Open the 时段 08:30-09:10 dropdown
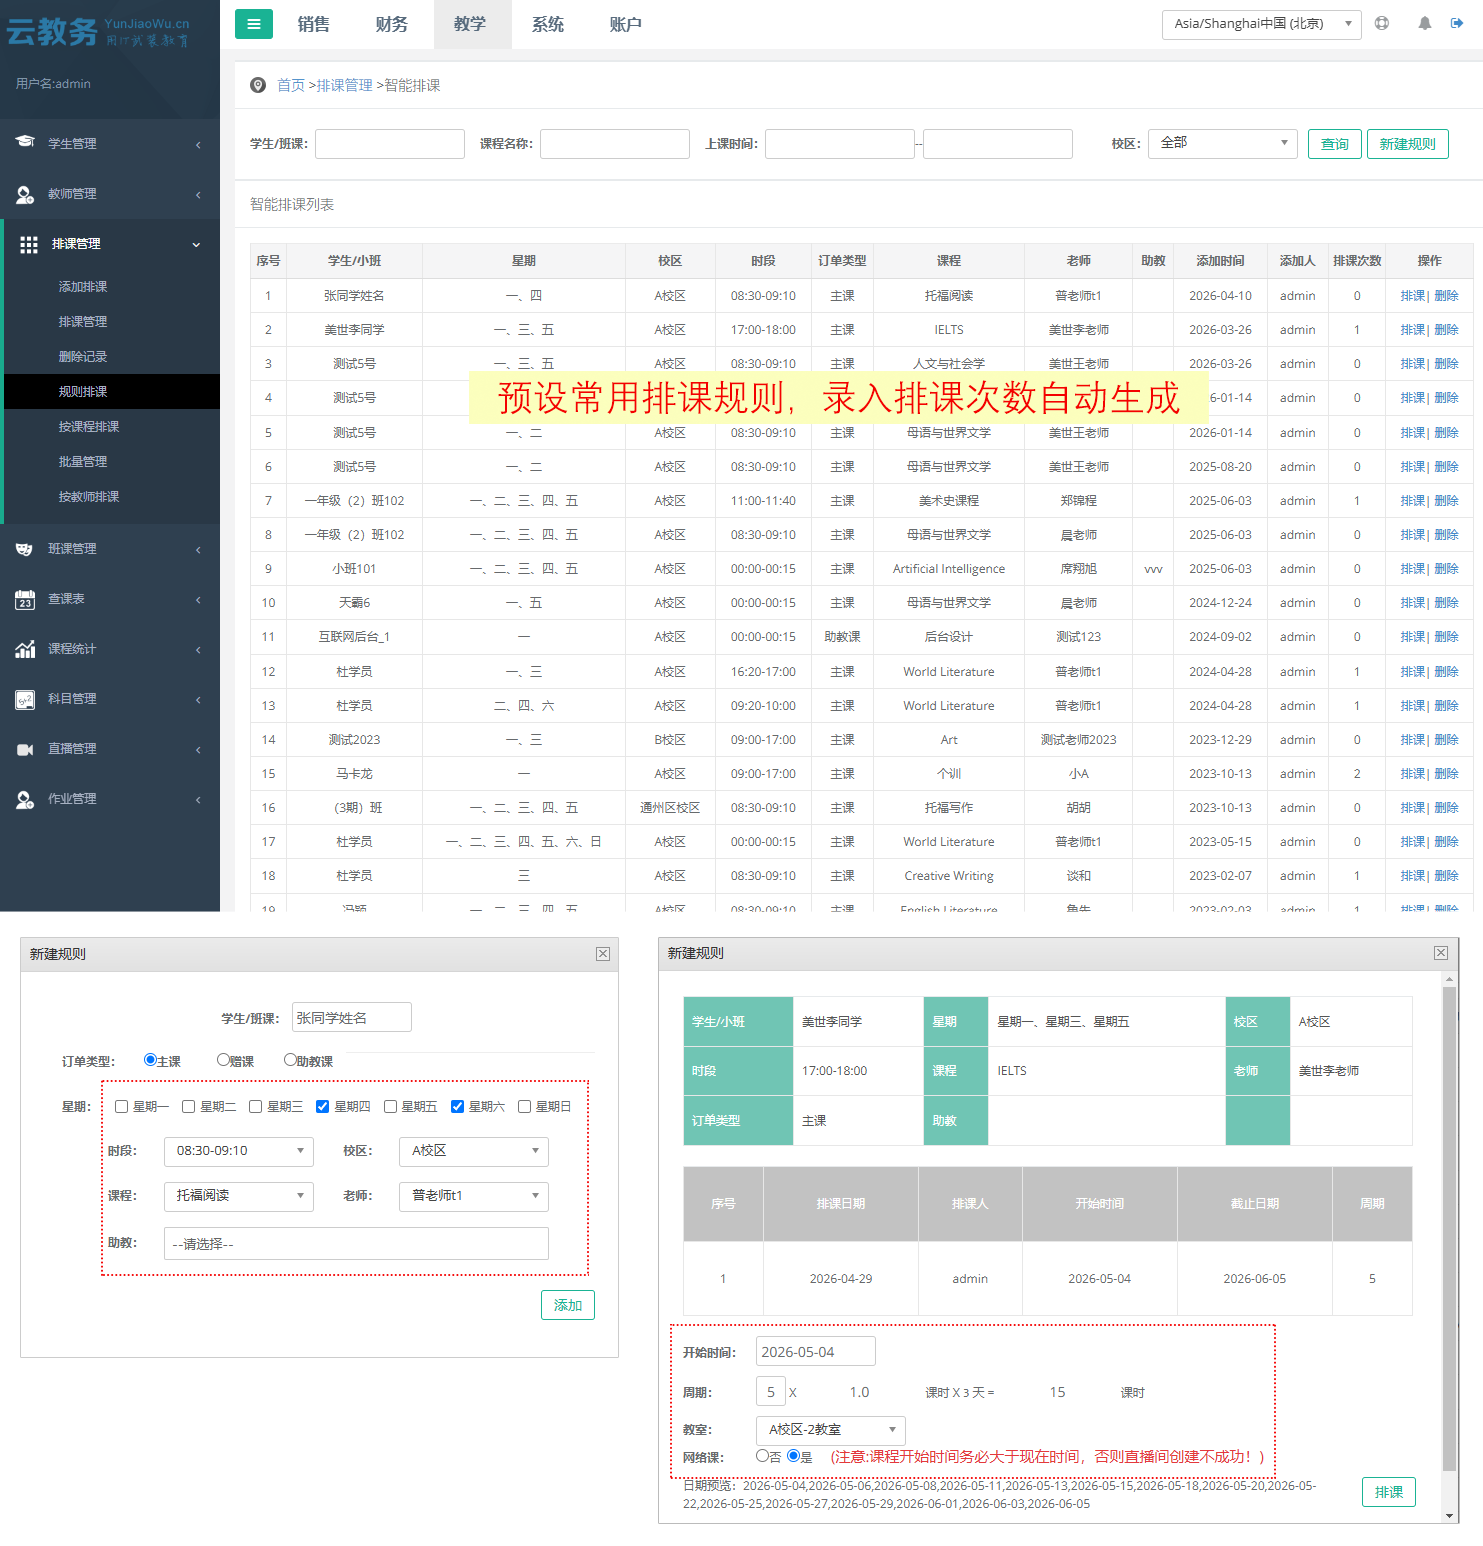This screenshot has height=1546, width=1483. coord(238,1151)
